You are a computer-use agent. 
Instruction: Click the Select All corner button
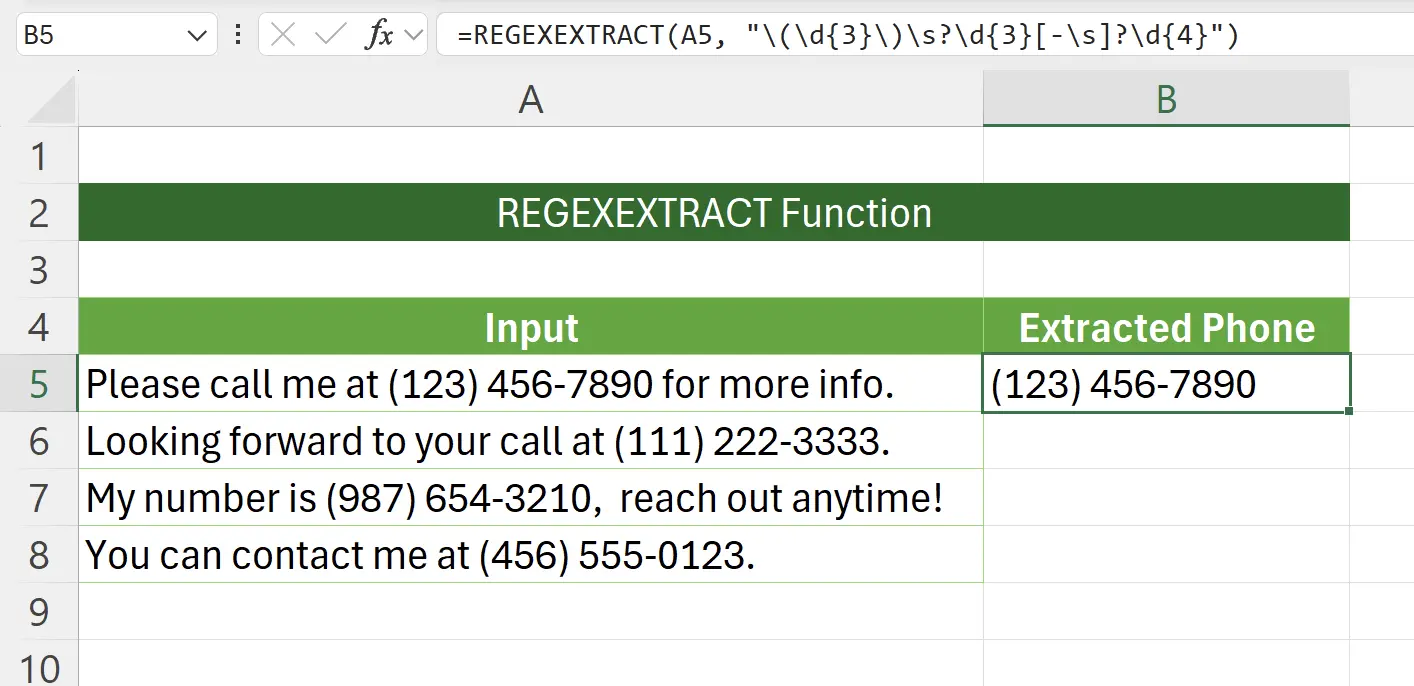click(x=40, y=100)
